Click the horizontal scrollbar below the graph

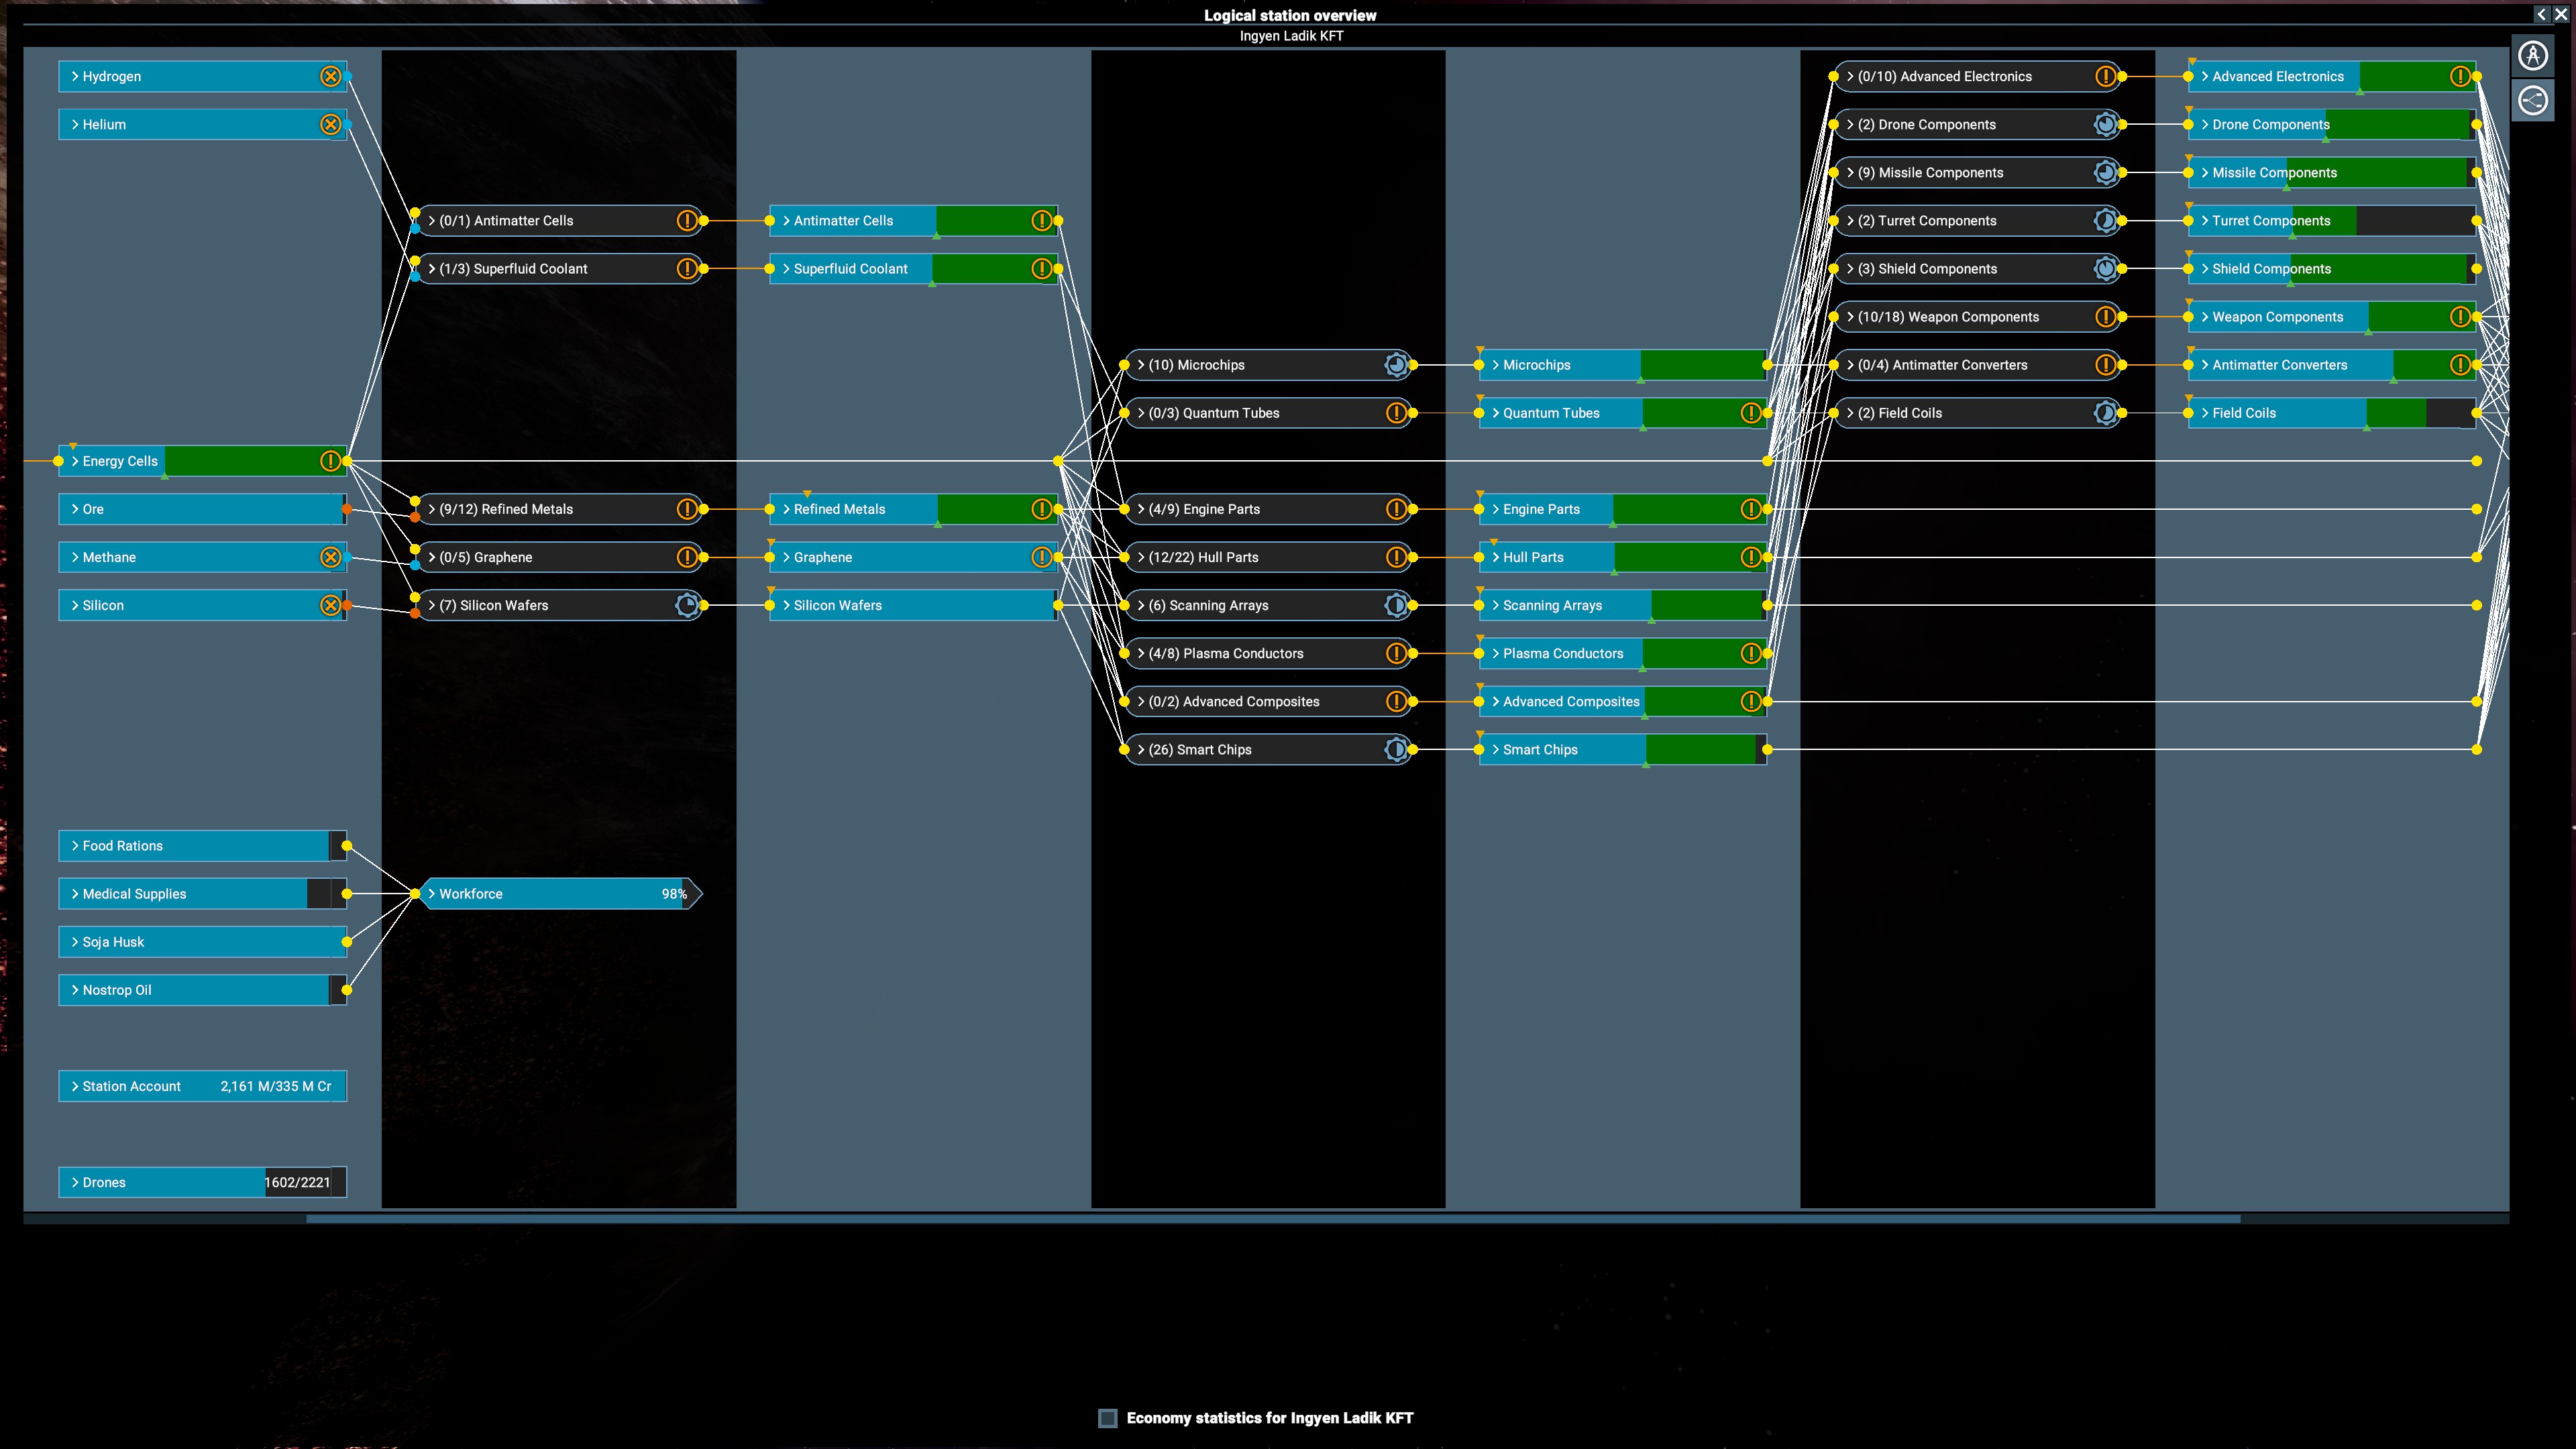(x=1273, y=1218)
